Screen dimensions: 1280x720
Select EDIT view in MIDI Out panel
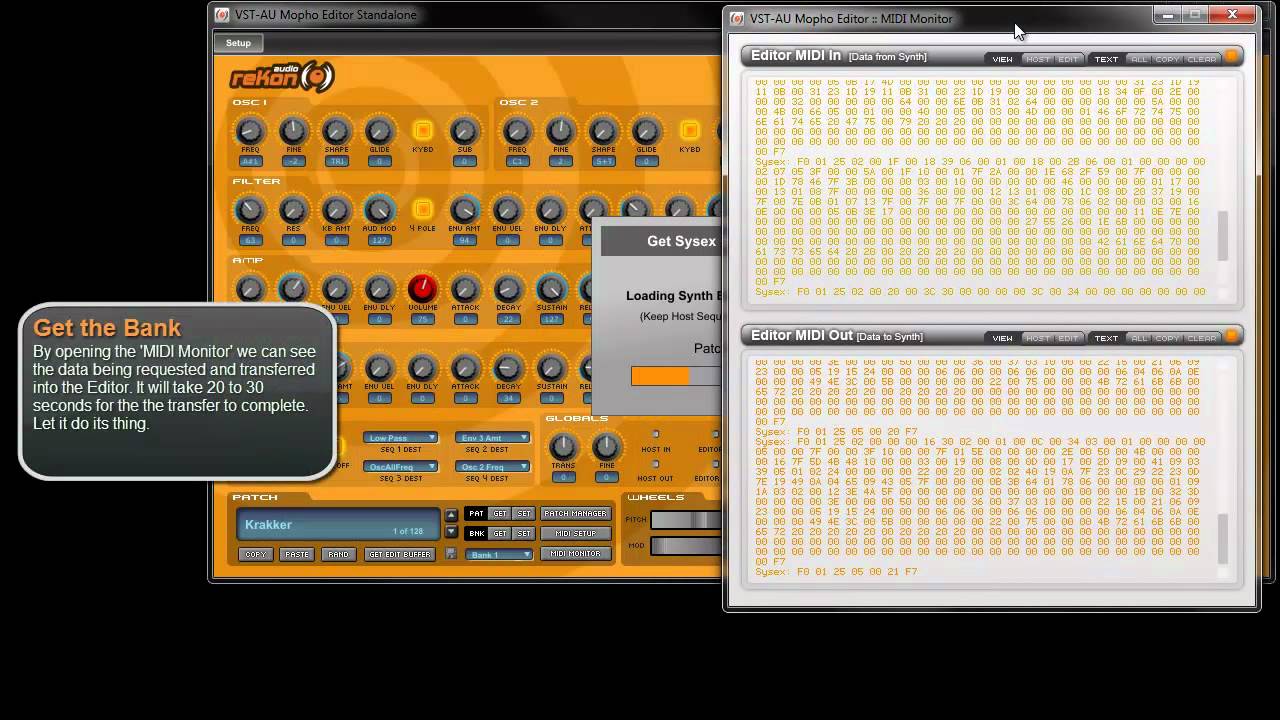click(1068, 338)
